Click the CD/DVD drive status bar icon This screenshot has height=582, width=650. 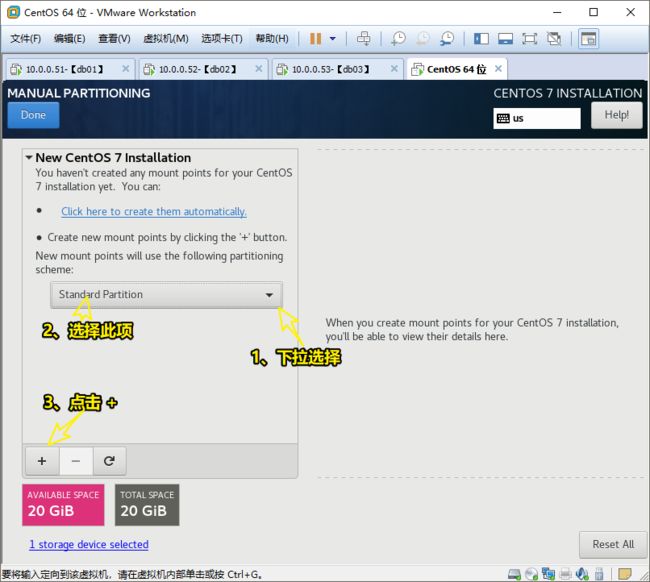point(531,574)
